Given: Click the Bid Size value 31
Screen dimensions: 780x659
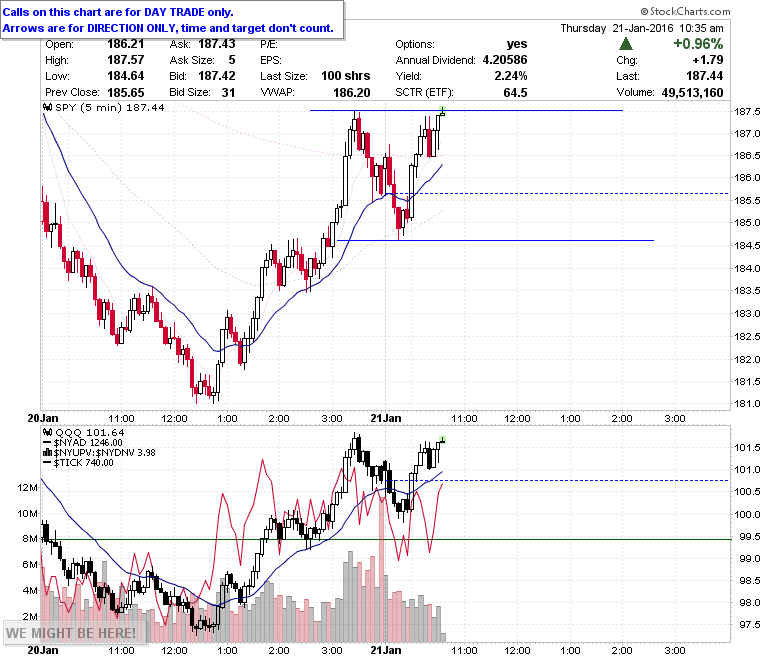Looking at the screenshot, I should [x=228, y=92].
